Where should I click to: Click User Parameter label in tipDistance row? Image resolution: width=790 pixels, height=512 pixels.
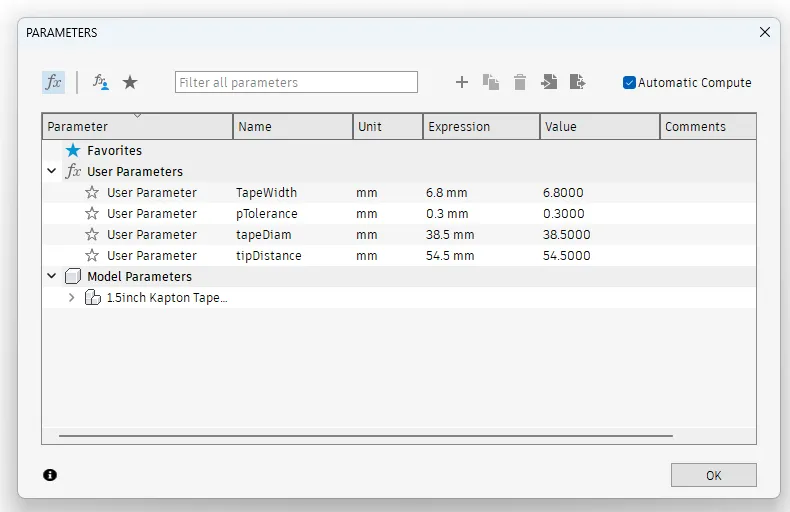tap(152, 255)
